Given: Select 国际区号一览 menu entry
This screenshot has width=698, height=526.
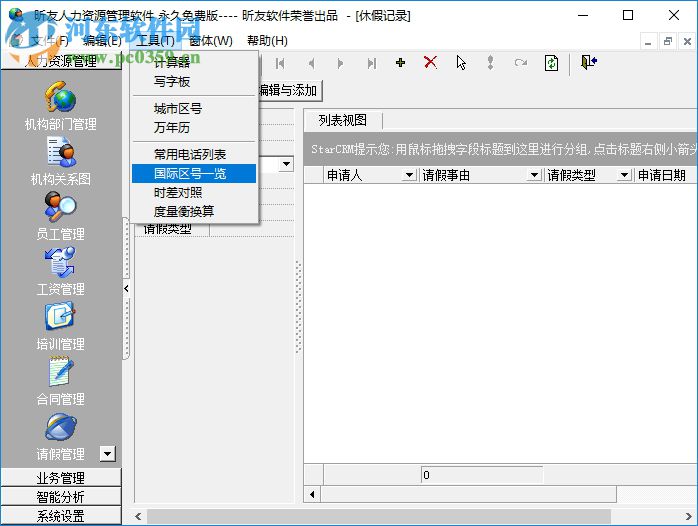Looking at the screenshot, I should pos(194,174).
